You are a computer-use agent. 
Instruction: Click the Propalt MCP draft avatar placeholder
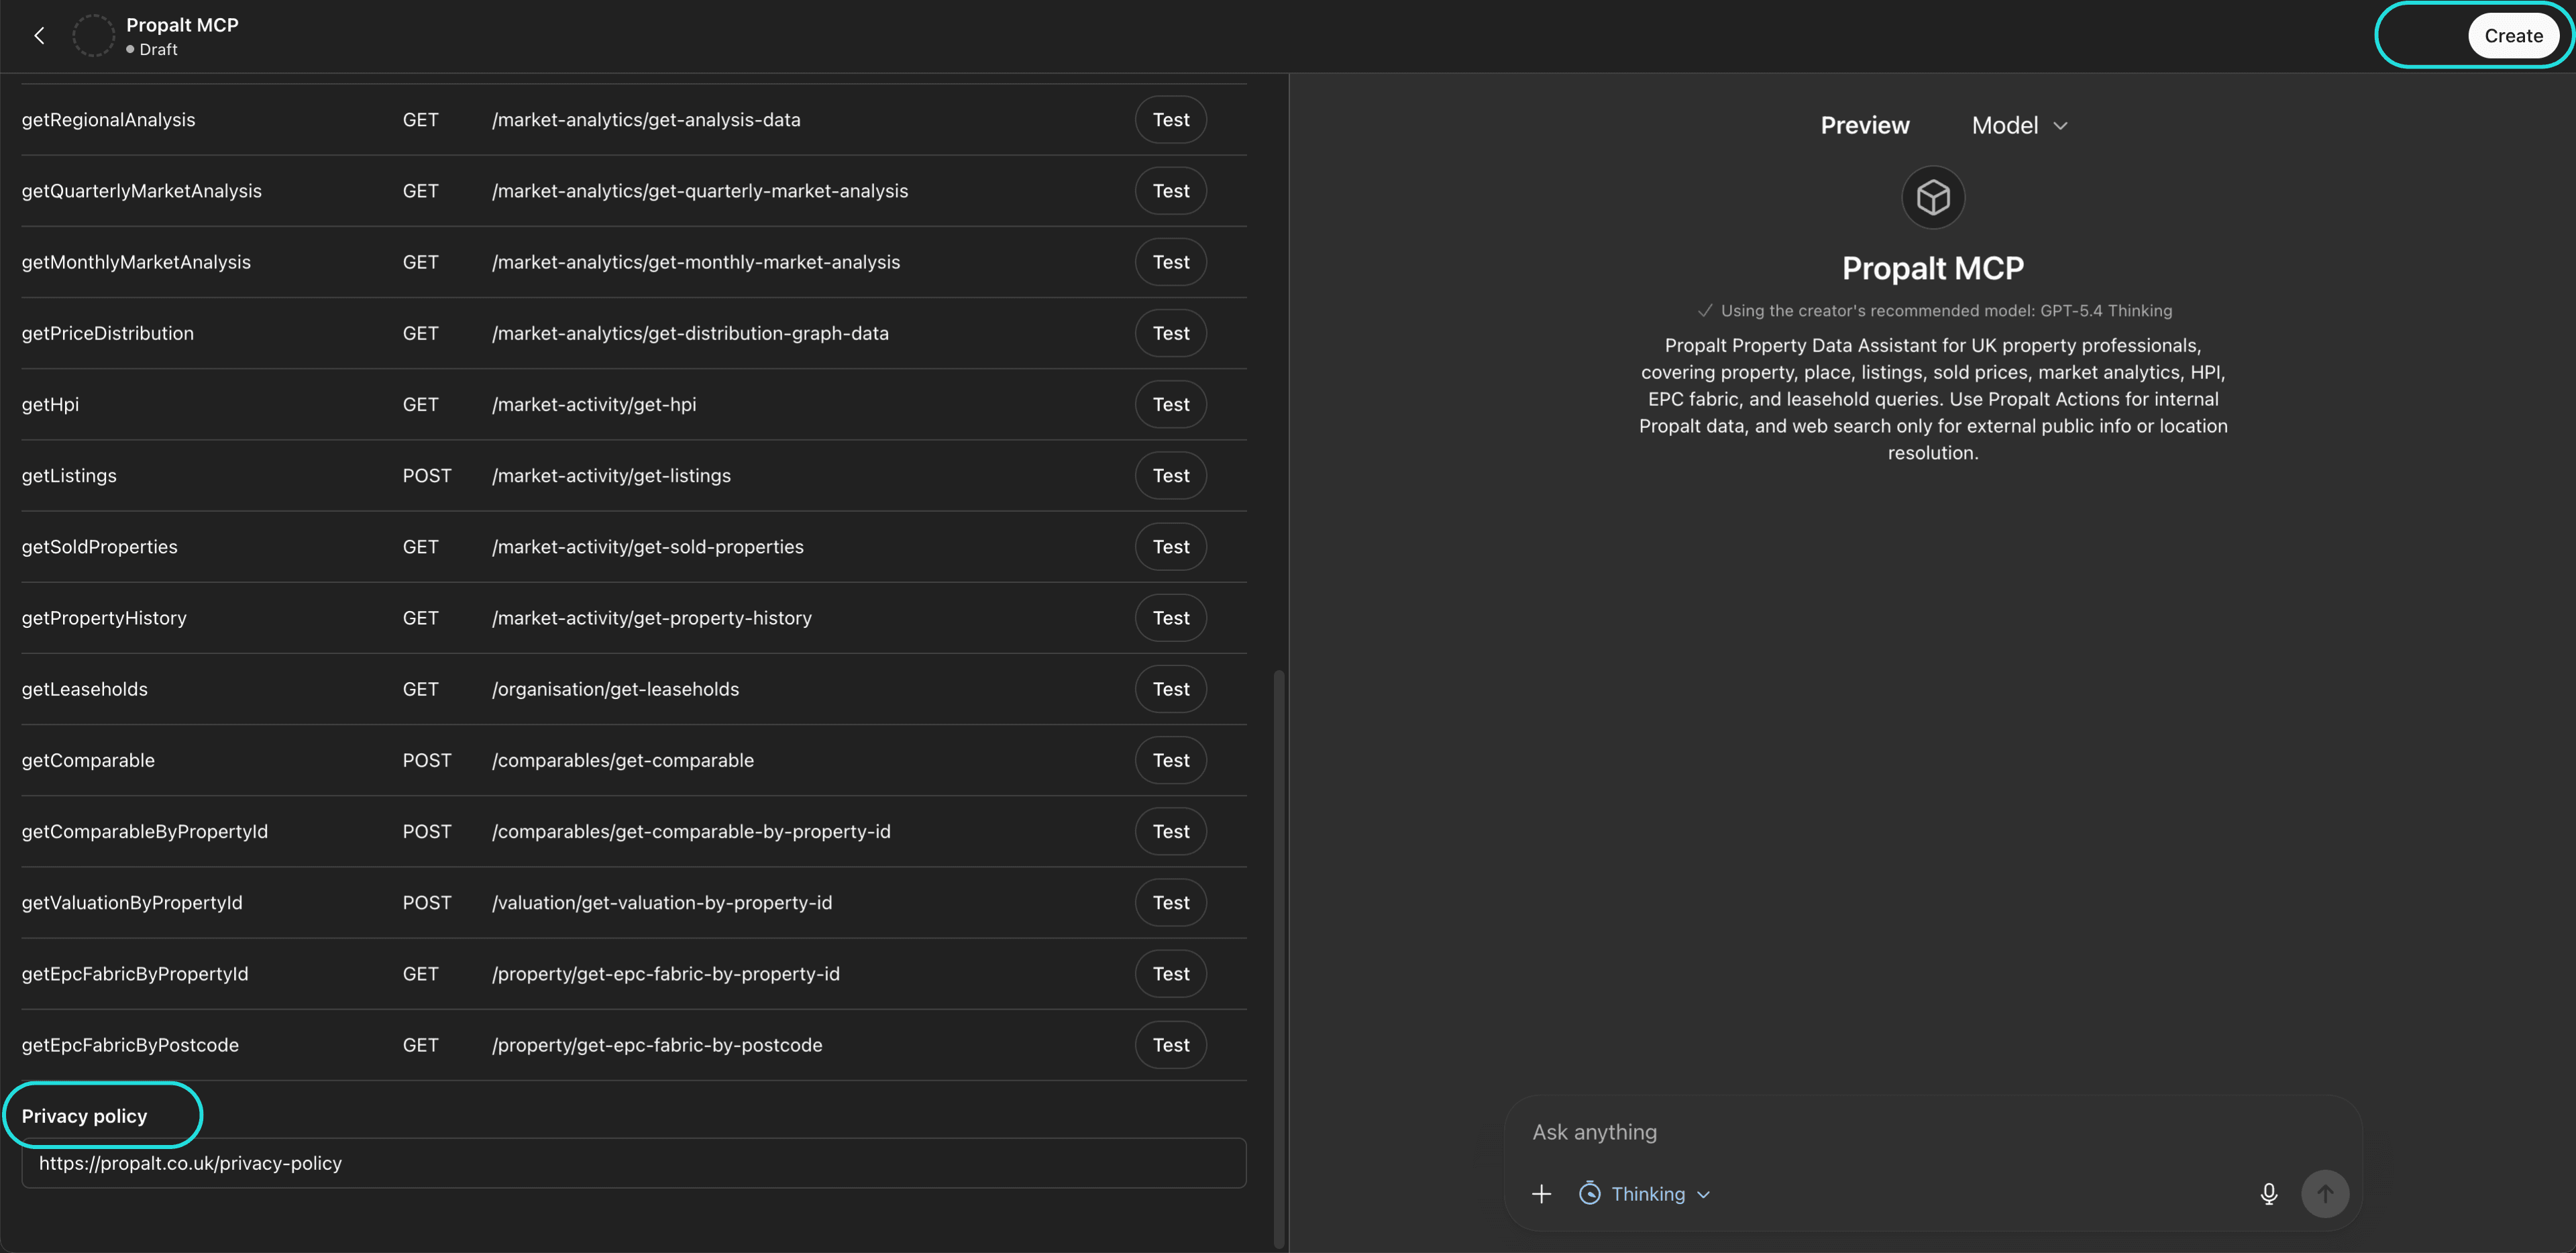tap(93, 36)
